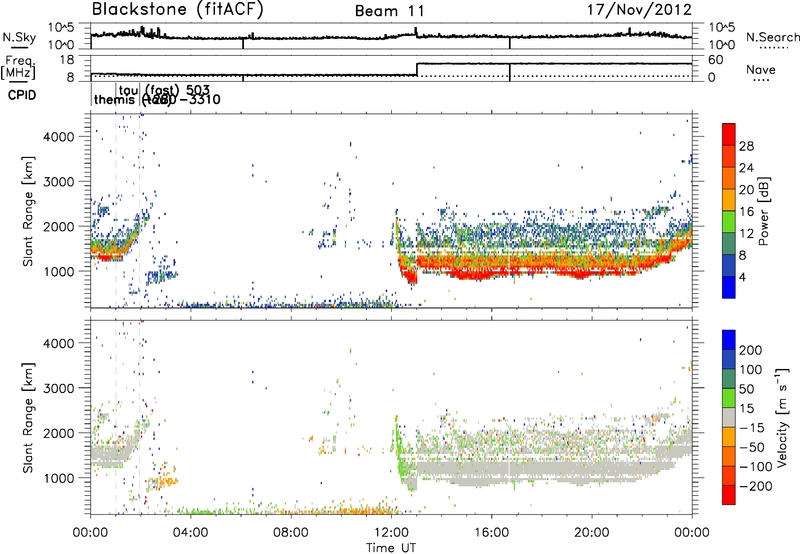Click the 200 value on the Velocity color bar
This screenshot has height=554, width=800.
tap(751, 350)
